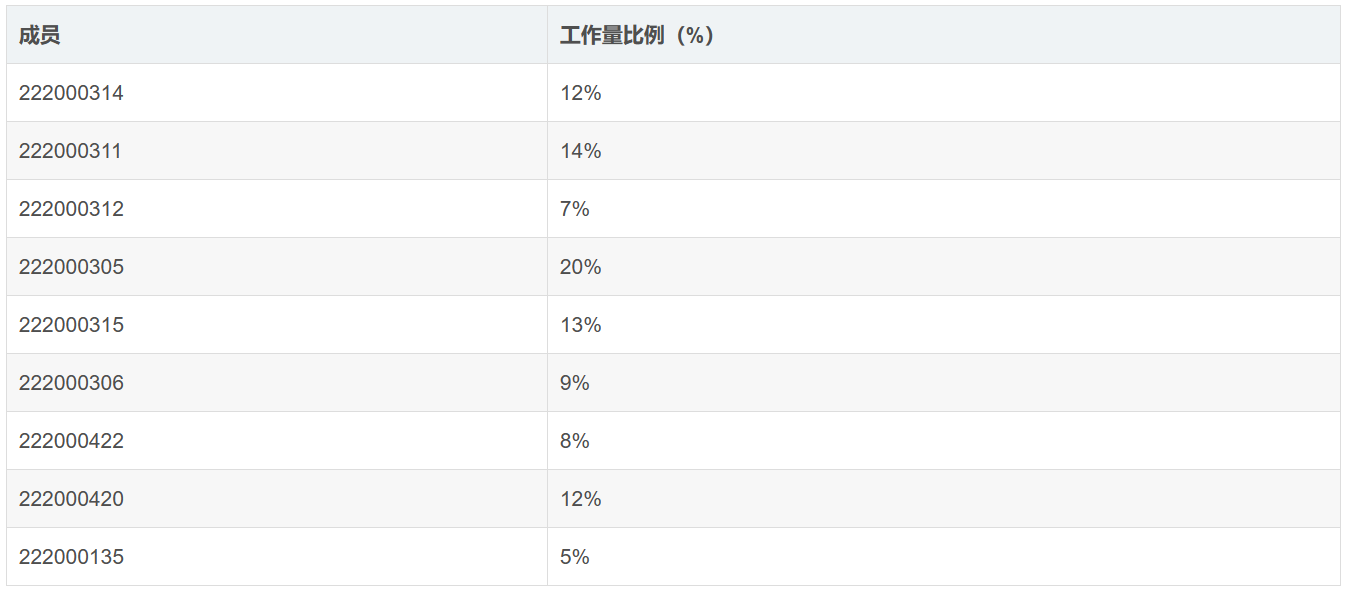Click member ID 222000315
Viewport: 1348px width, 591px height.
[x=71, y=325]
